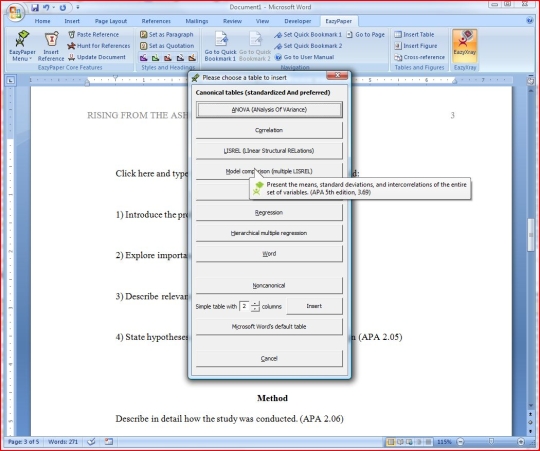Screen dimensions: 540x451
Task: Click the Office button
Action: (x=15, y=12)
